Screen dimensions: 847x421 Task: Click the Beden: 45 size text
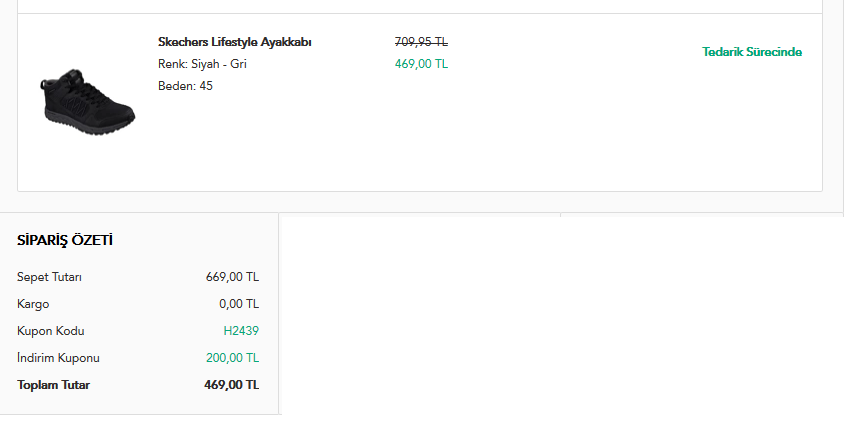(185, 86)
